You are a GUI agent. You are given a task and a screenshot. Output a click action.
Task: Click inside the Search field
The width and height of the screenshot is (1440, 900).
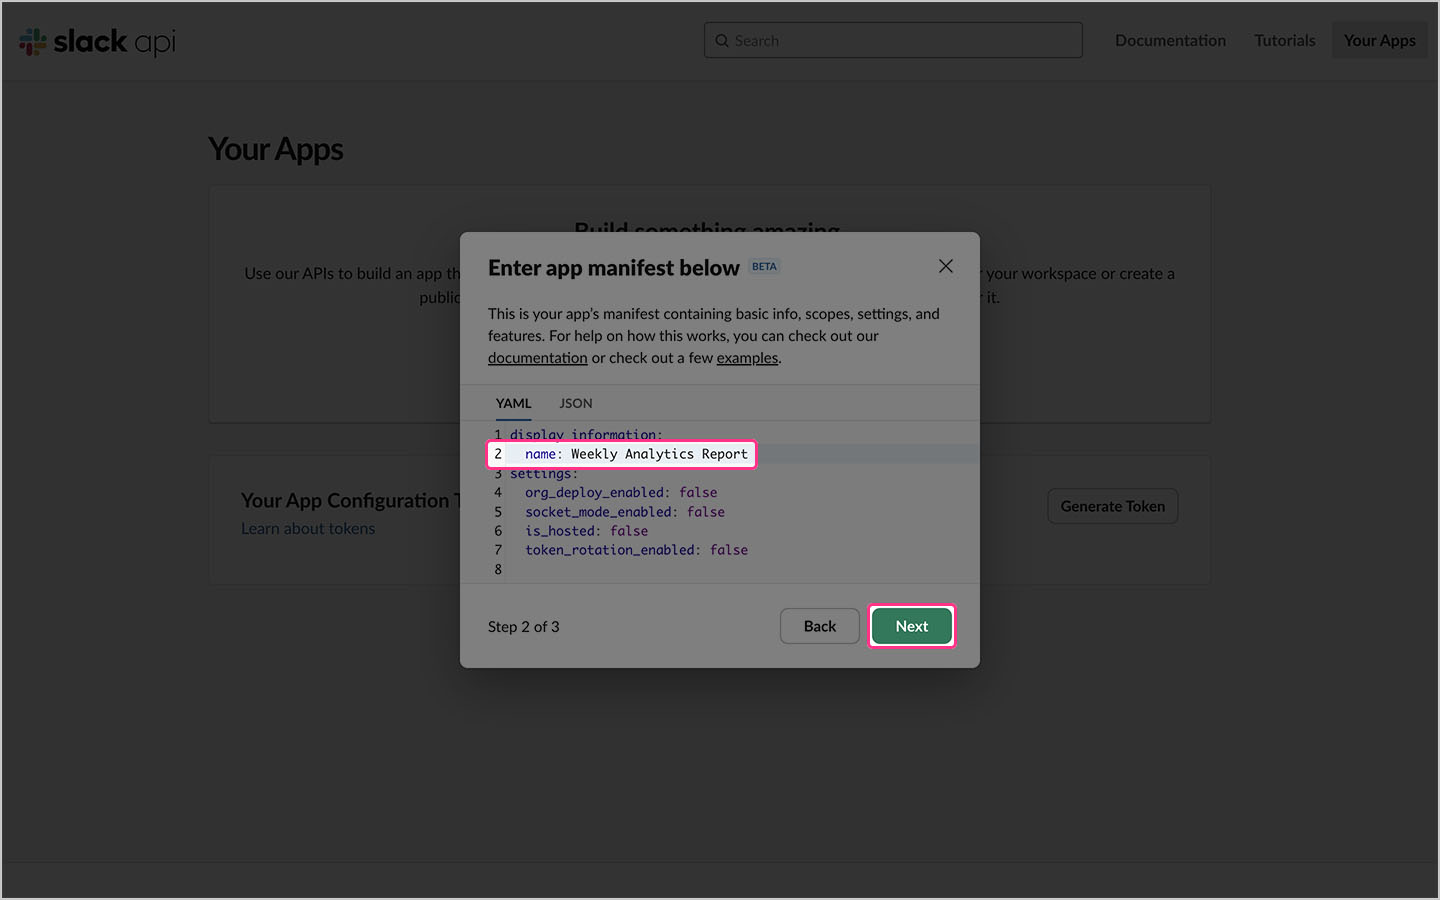[890, 40]
